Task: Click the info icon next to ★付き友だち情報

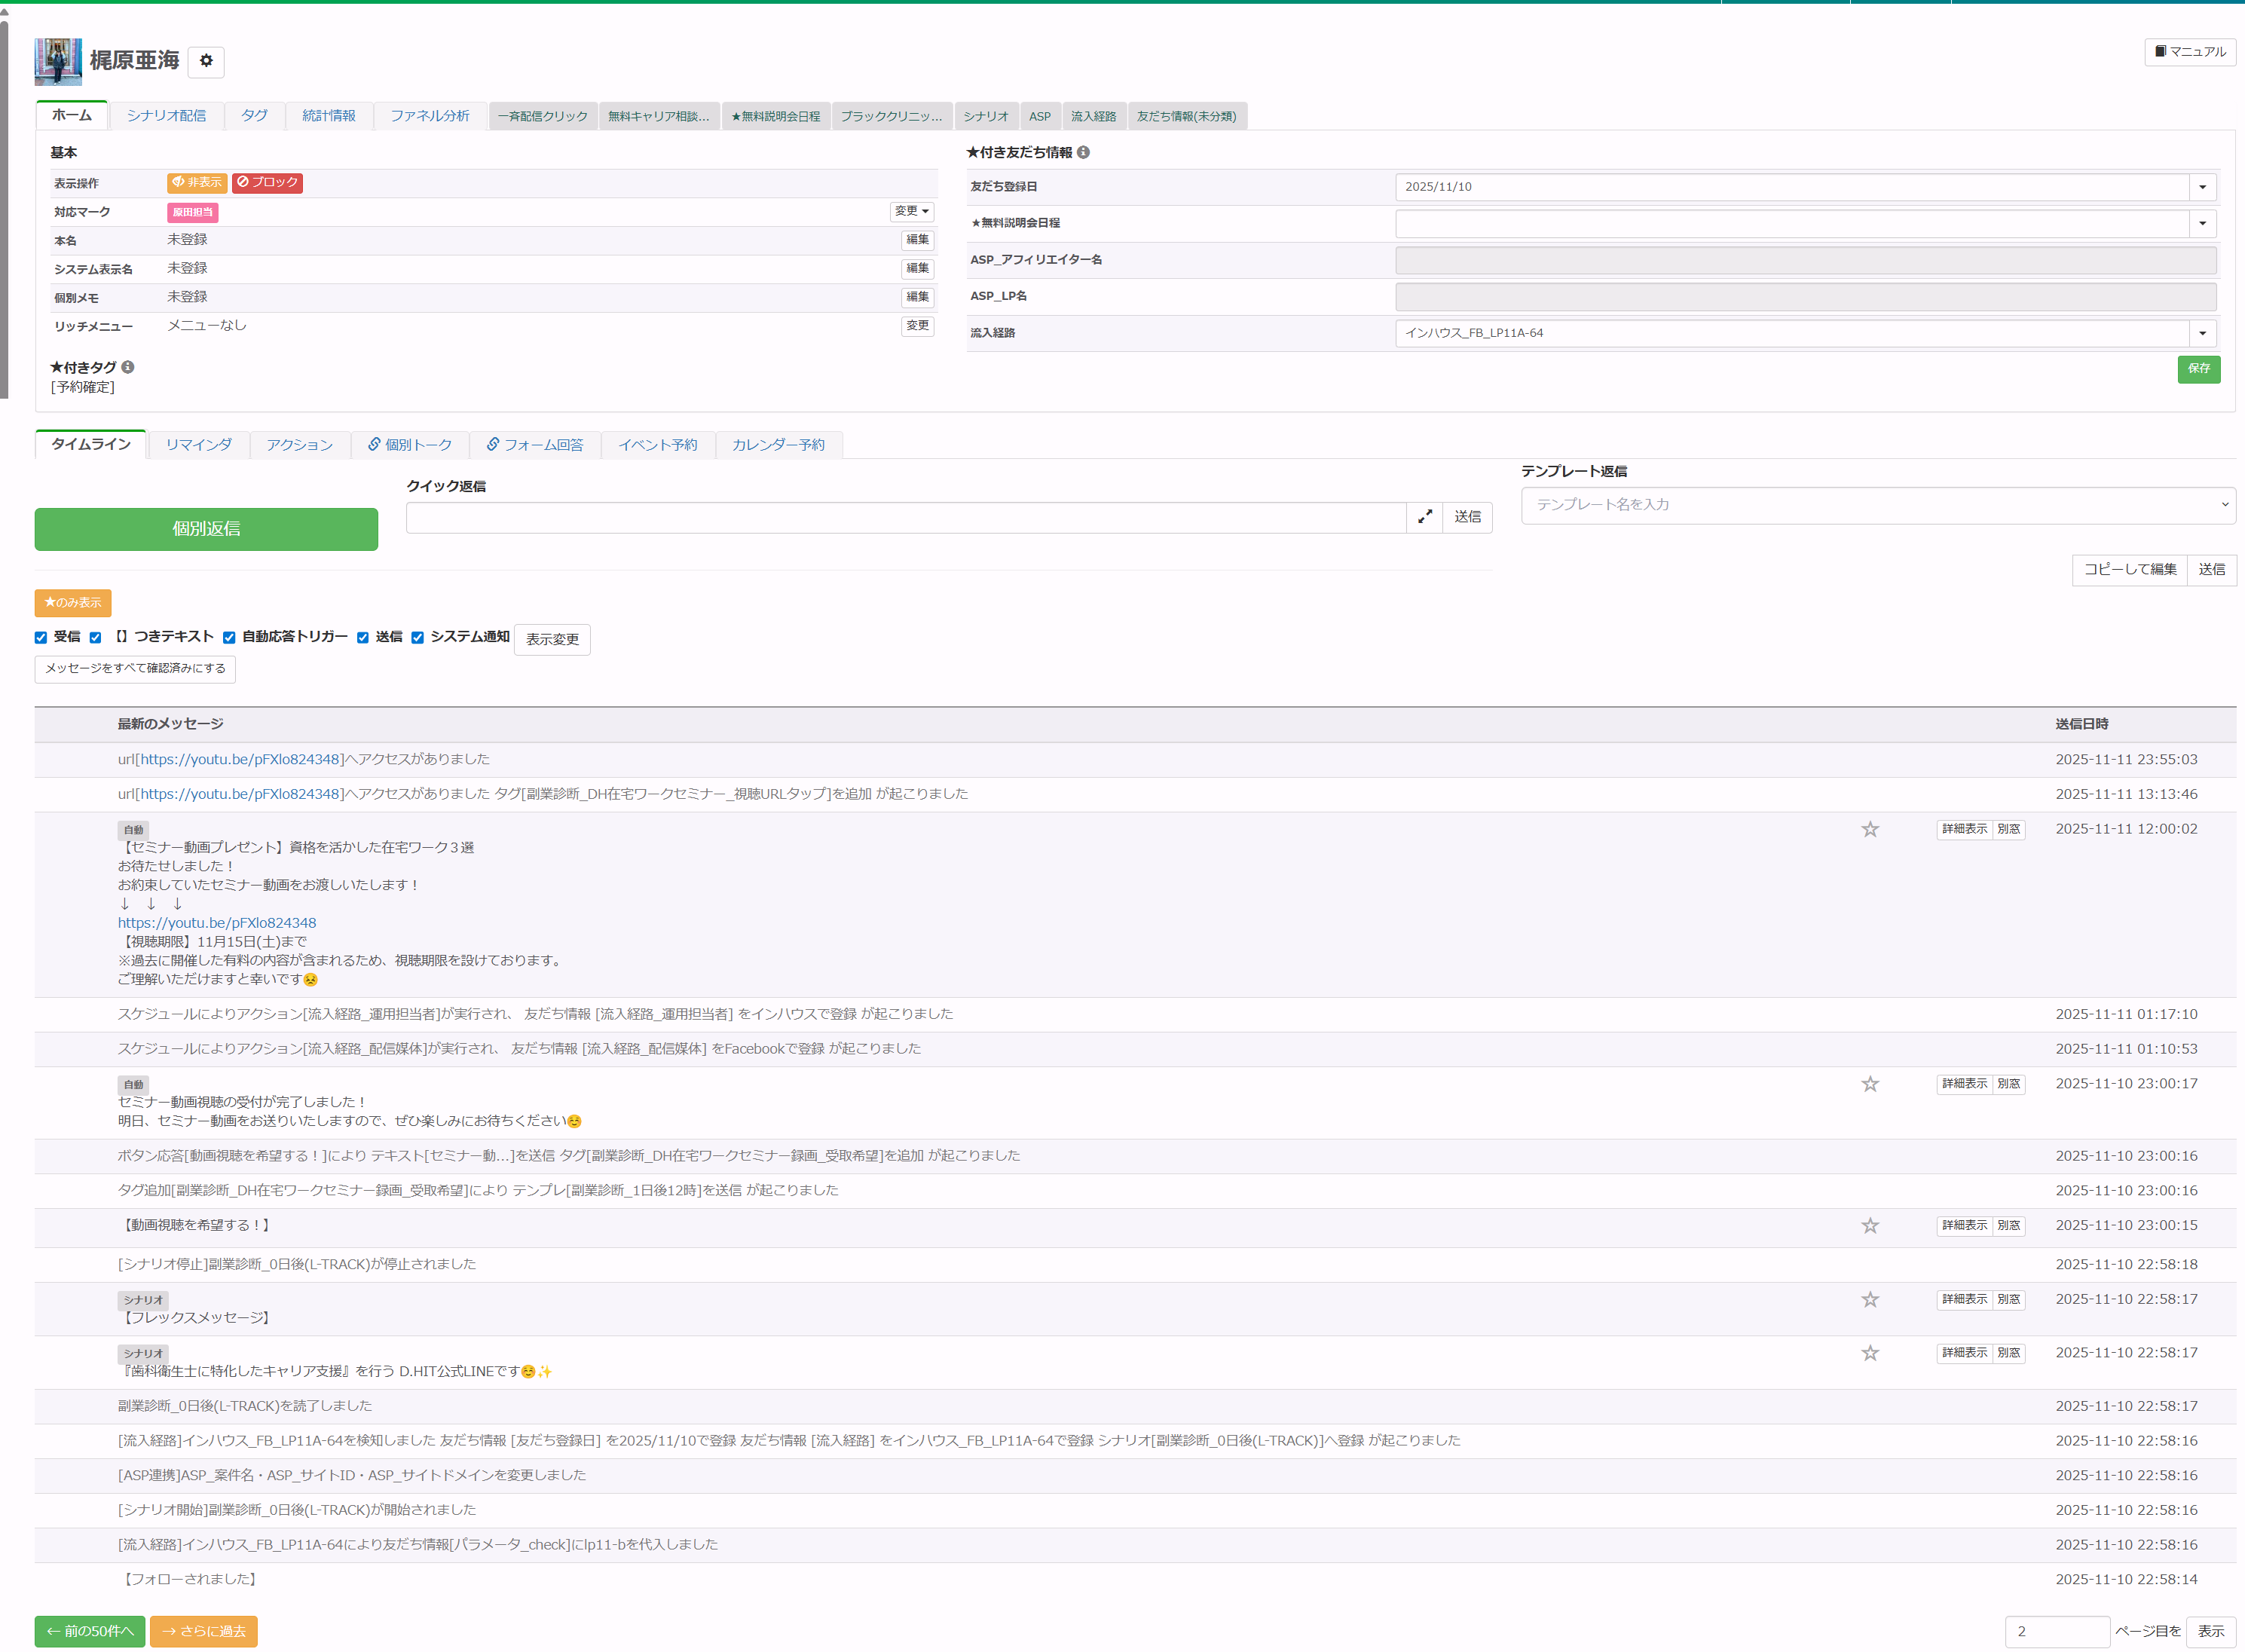Action: point(1083,152)
